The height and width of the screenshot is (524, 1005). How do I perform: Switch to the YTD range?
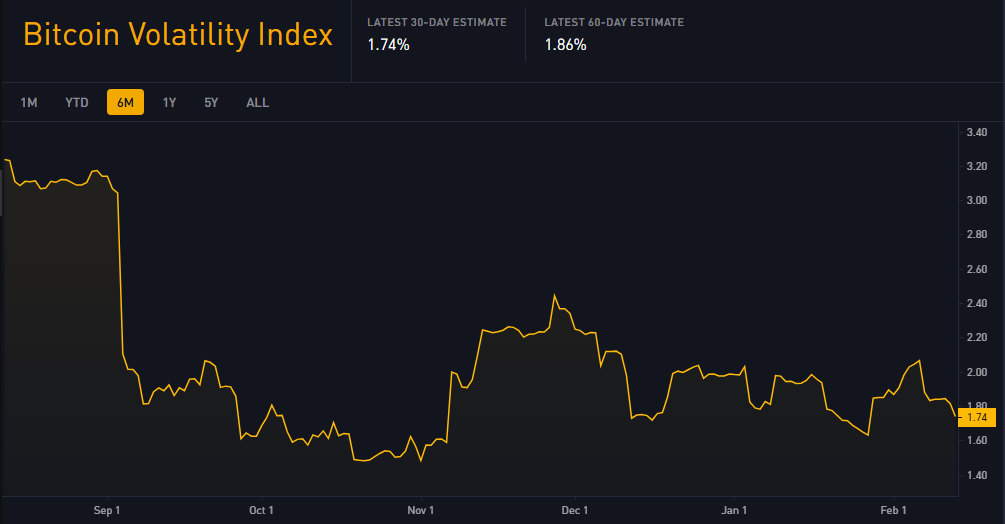pos(77,102)
